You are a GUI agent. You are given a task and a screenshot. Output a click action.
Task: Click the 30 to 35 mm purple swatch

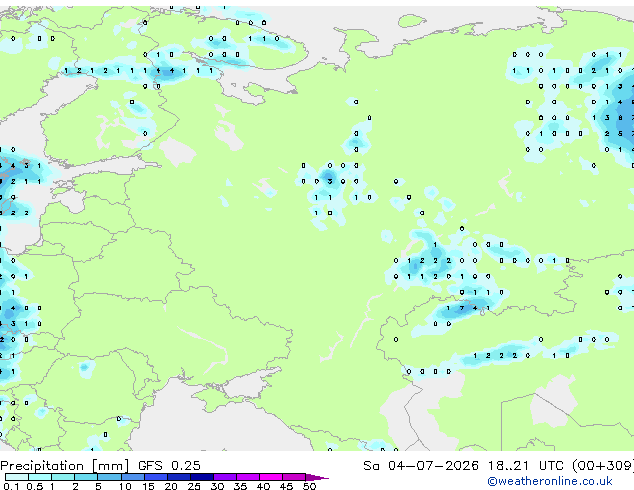tap(225, 477)
